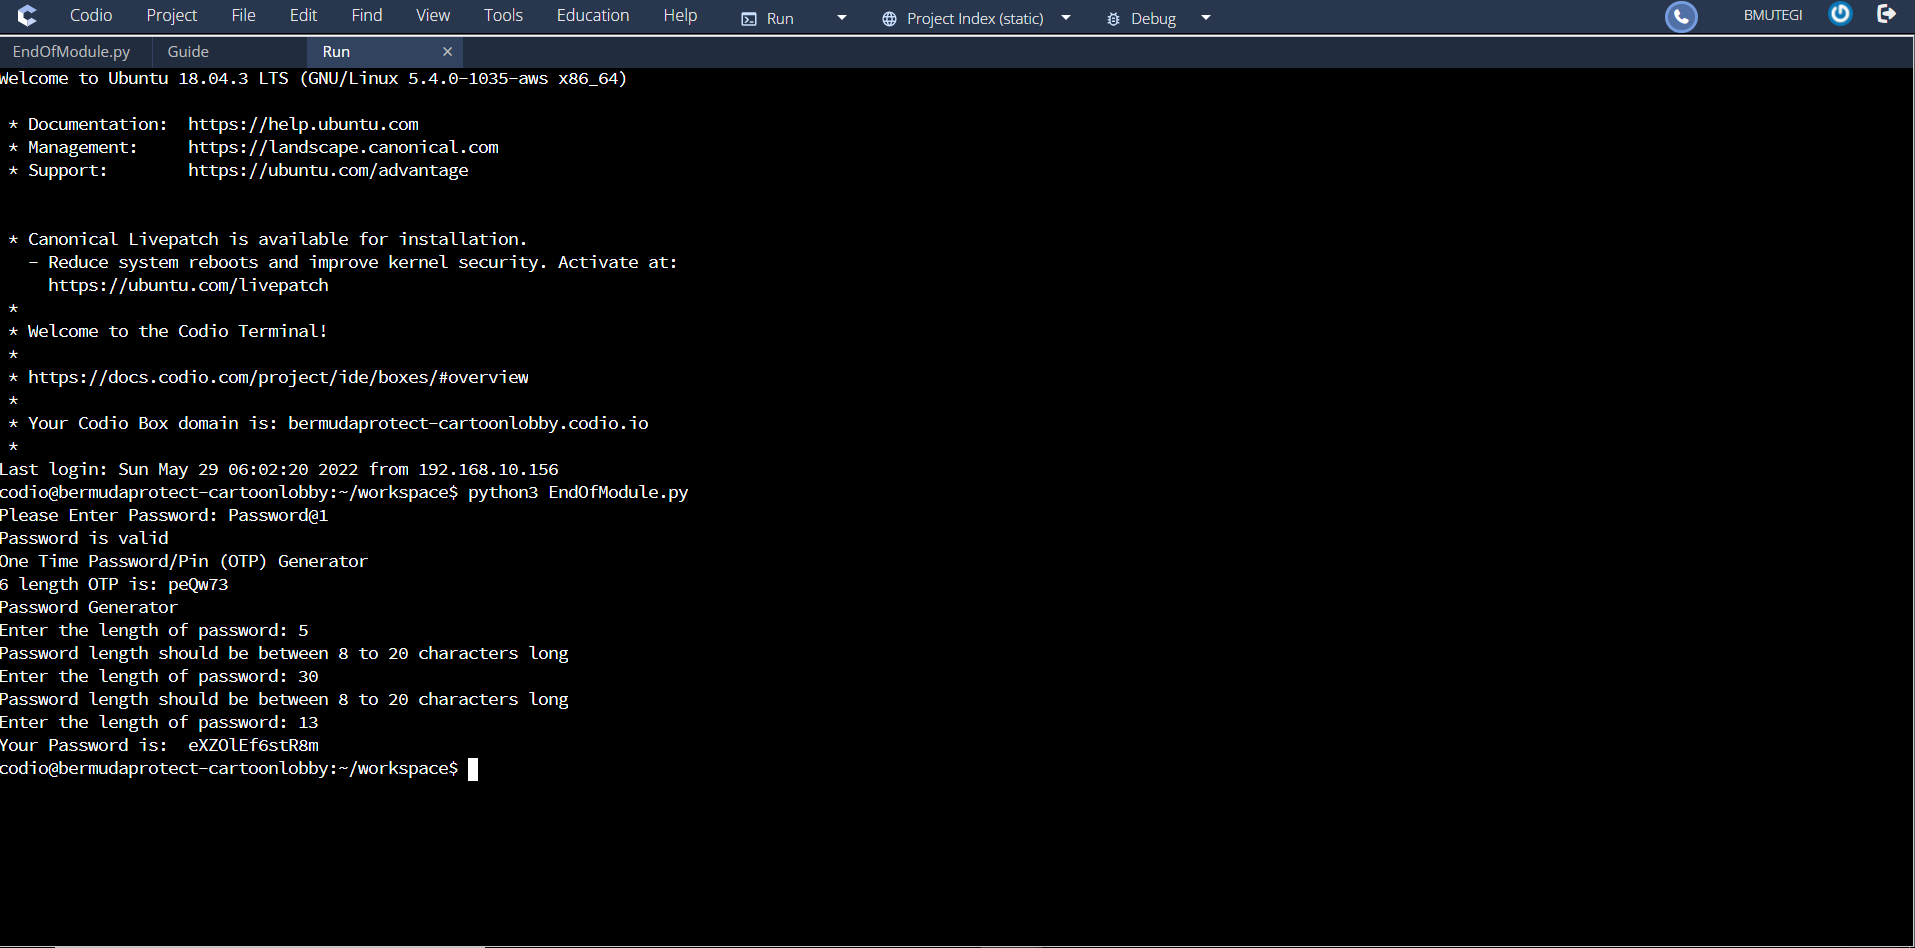Image resolution: width=1915 pixels, height=948 pixels.
Task: Click the generated password eXZOlEf6stR8m
Action: [253, 745]
